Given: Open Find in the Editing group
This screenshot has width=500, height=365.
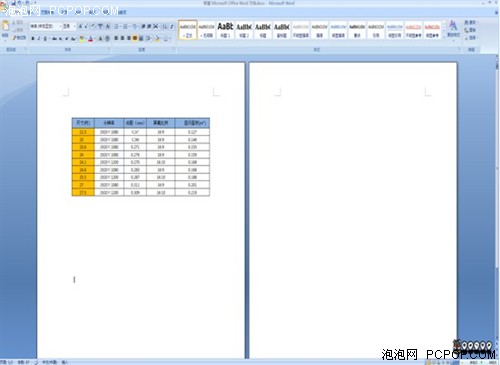Looking at the screenshot, I should [471, 22].
